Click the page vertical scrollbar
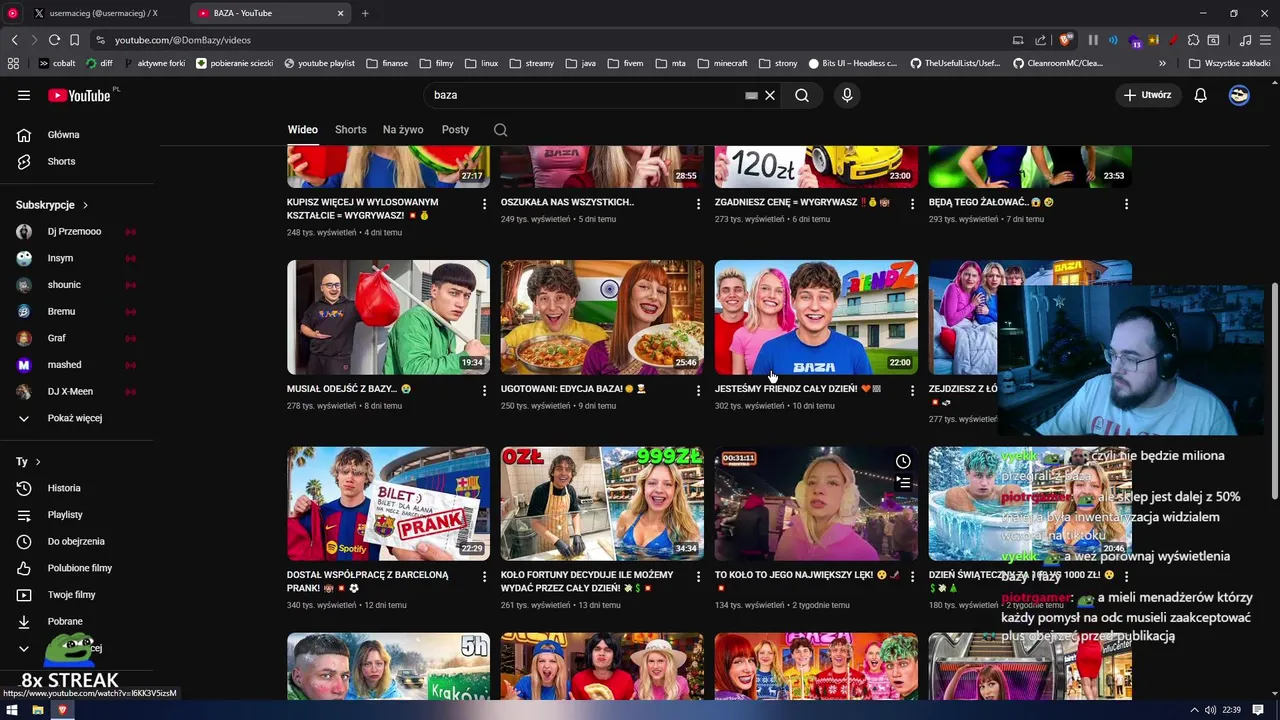The height and width of the screenshot is (720, 1280). (1274, 390)
